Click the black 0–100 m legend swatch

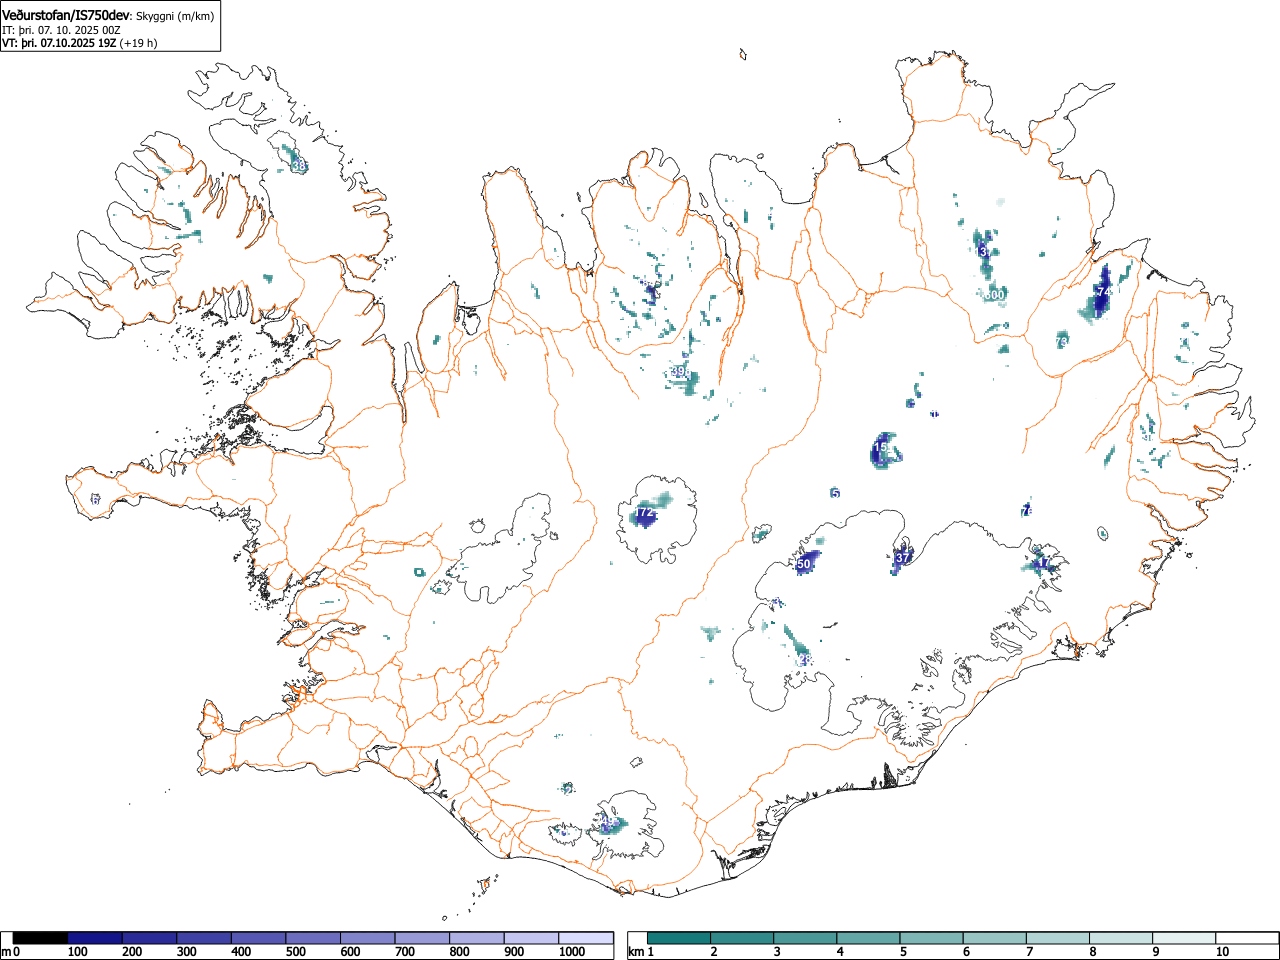tap(41, 938)
